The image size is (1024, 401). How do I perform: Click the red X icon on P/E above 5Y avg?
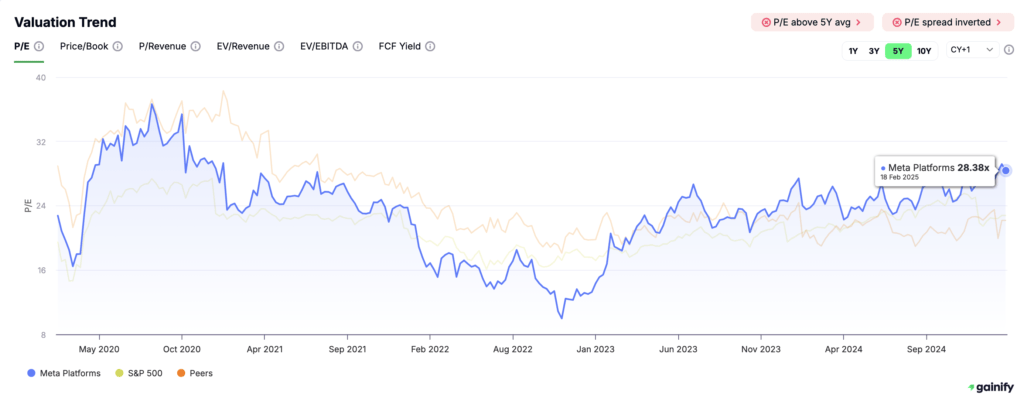[x=766, y=22]
